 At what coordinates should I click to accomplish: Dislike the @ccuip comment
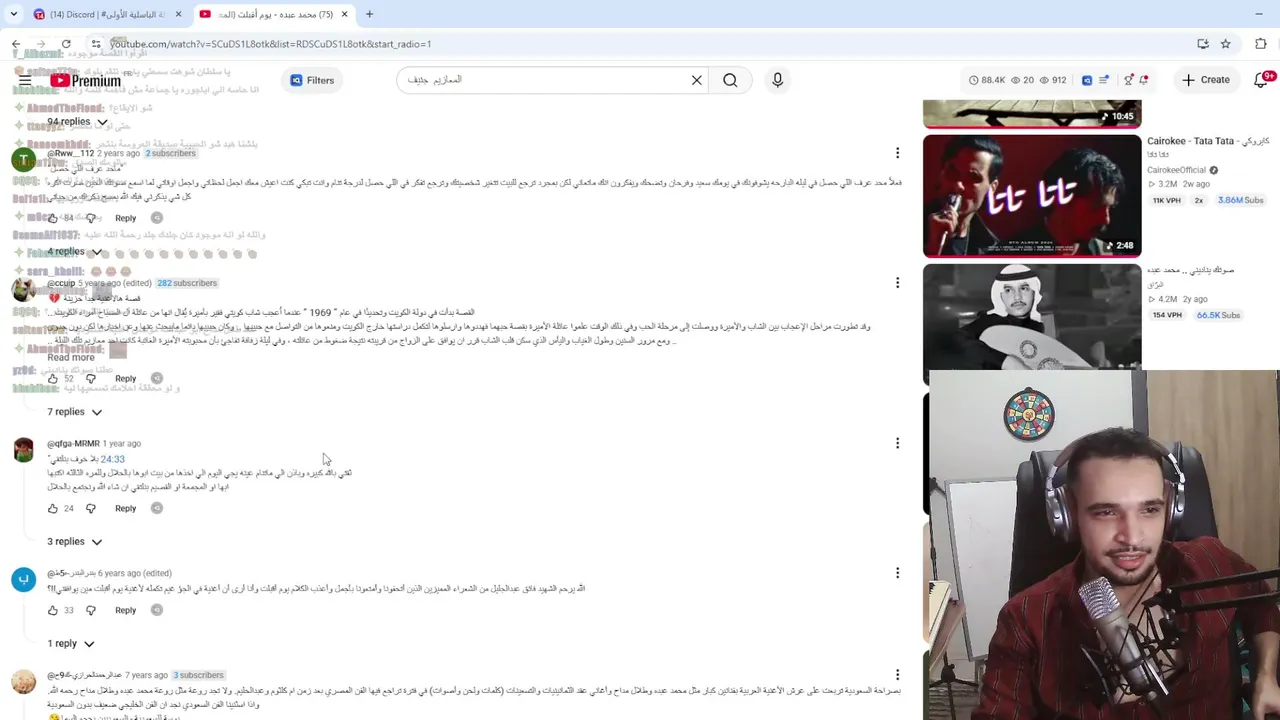[91, 379]
